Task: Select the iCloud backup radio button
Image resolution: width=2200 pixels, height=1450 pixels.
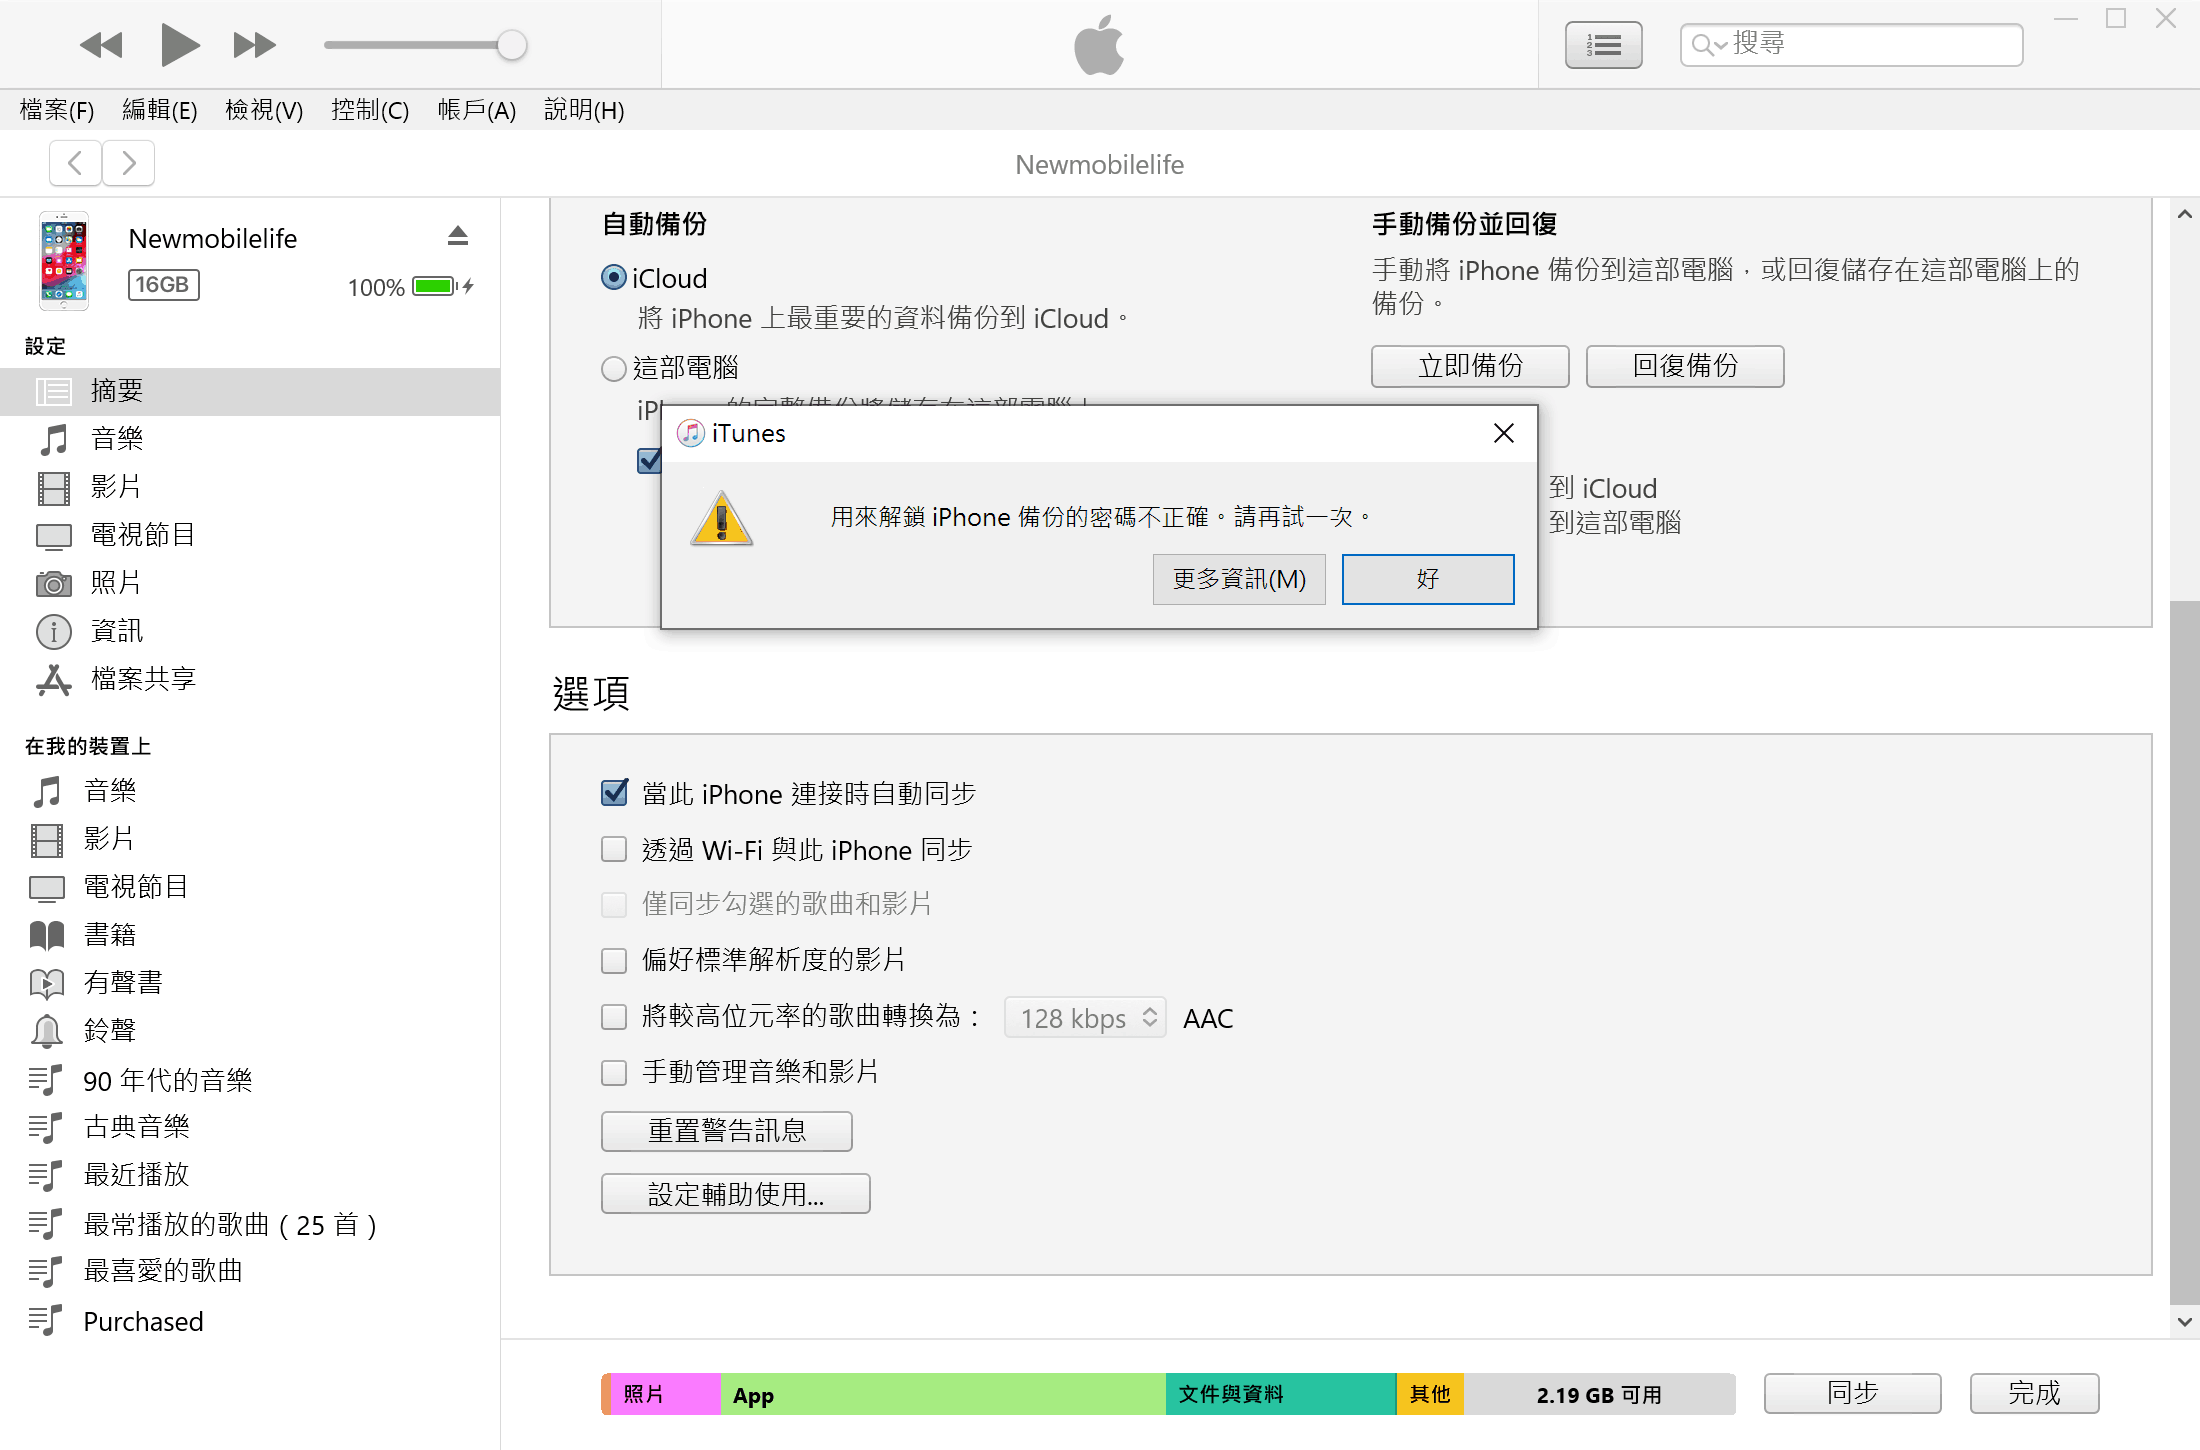Action: (614, 278)
